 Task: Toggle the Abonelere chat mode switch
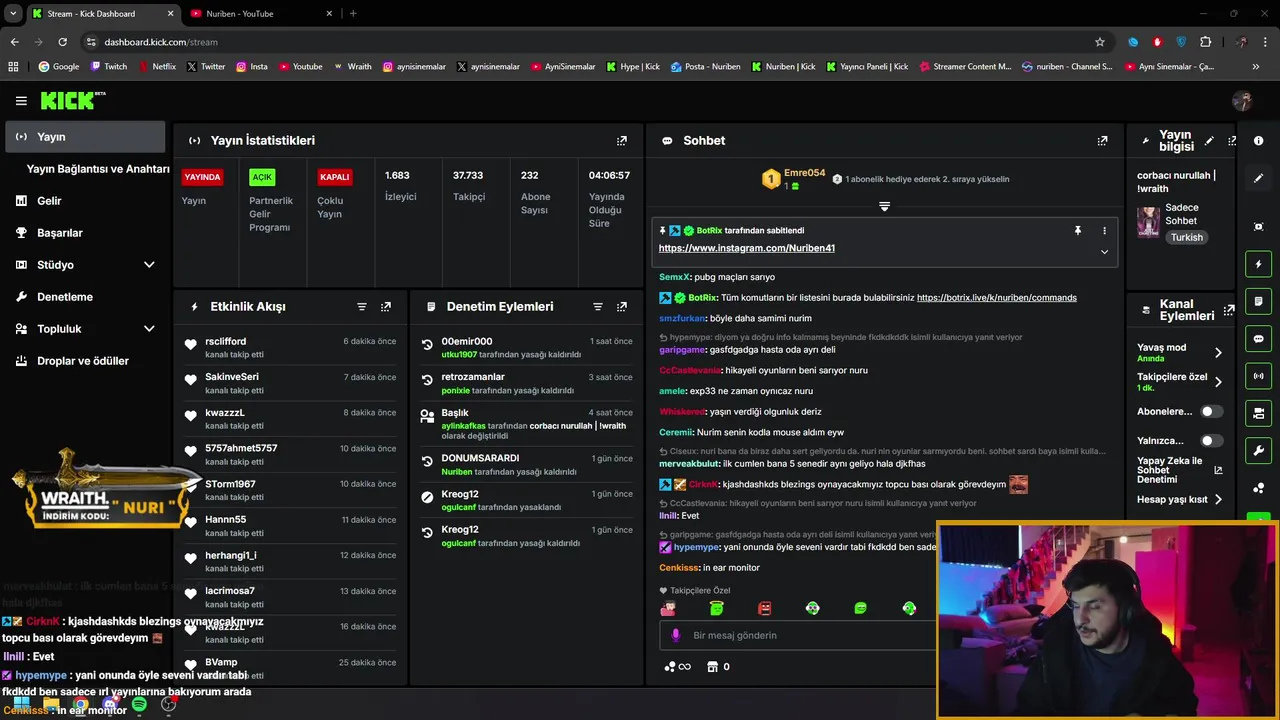point(1211,411)
